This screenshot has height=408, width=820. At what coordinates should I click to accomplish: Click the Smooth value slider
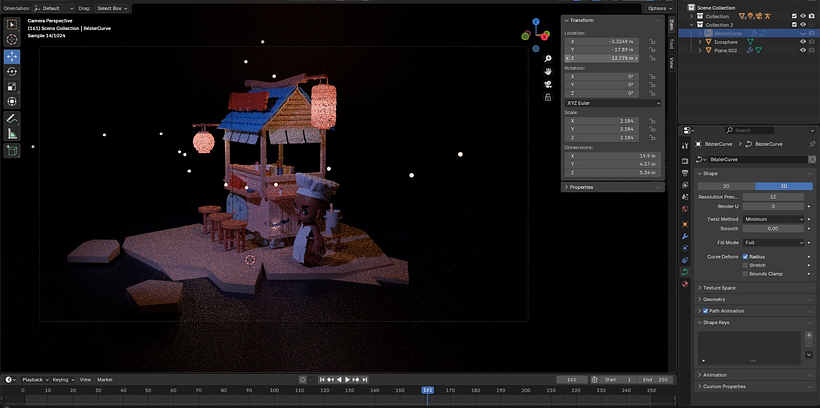click(773, 228)
